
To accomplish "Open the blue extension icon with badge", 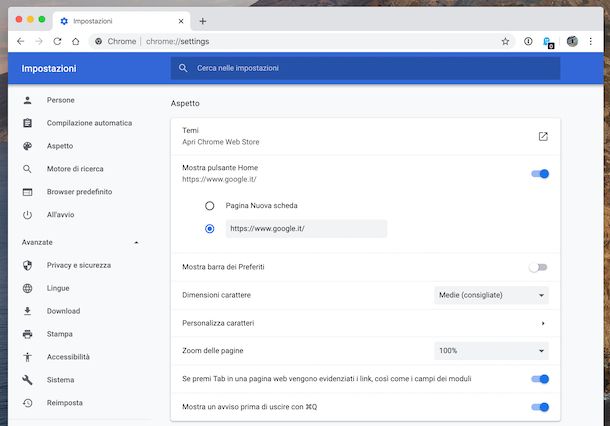I will (x=548, y=42).
